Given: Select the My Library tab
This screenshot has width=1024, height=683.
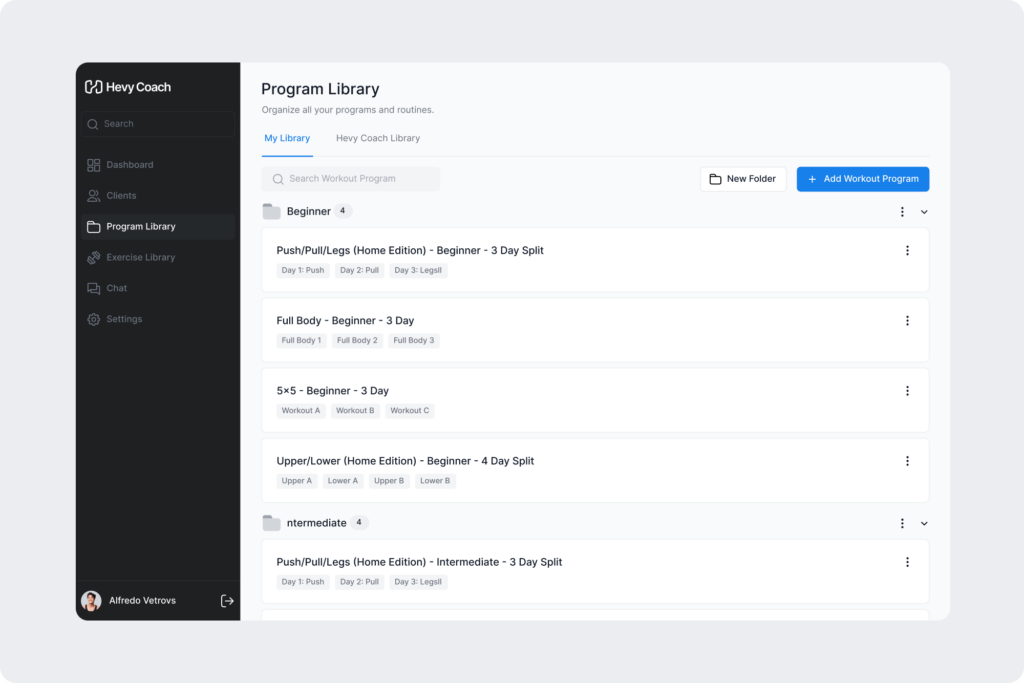Looking at the screenshot, I should (x=287, y=138).
